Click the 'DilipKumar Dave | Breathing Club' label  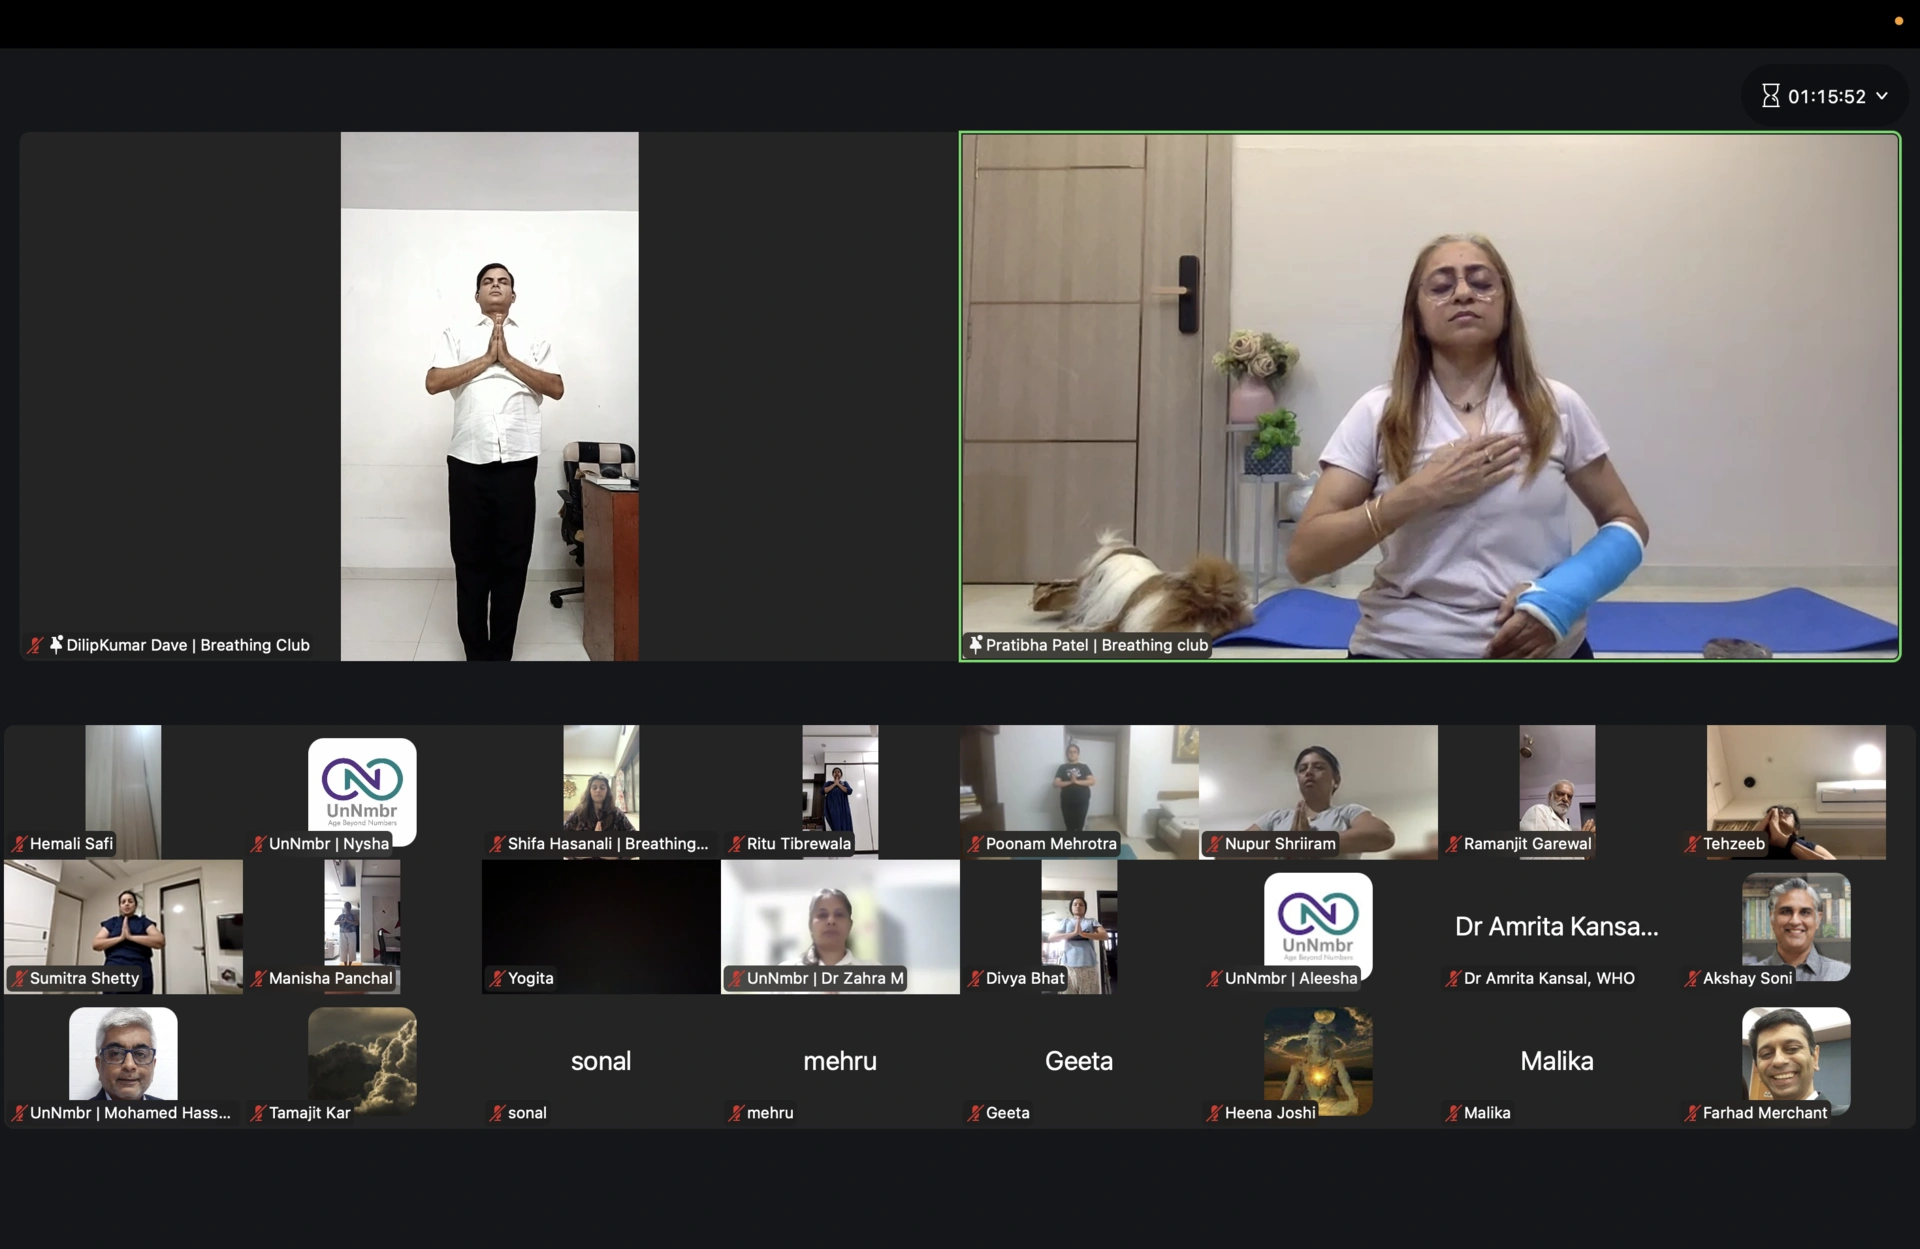click(x=188, y=645)
